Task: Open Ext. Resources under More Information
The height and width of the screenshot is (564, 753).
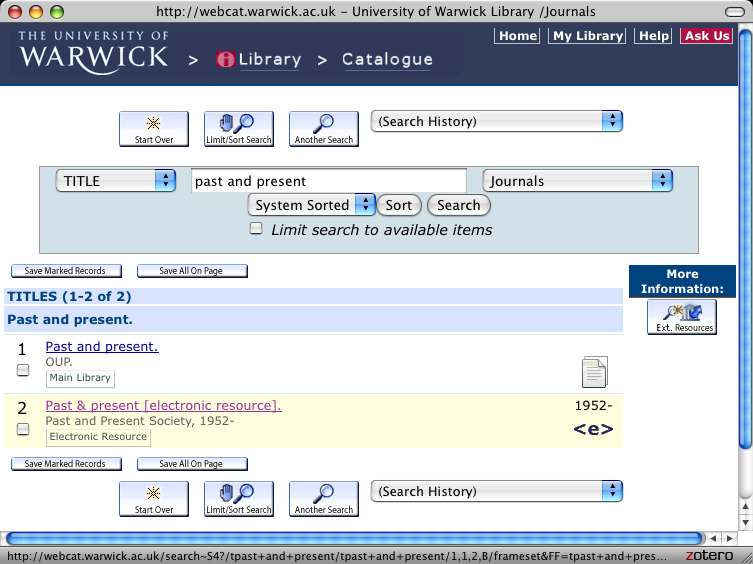Action: [684, 316]
